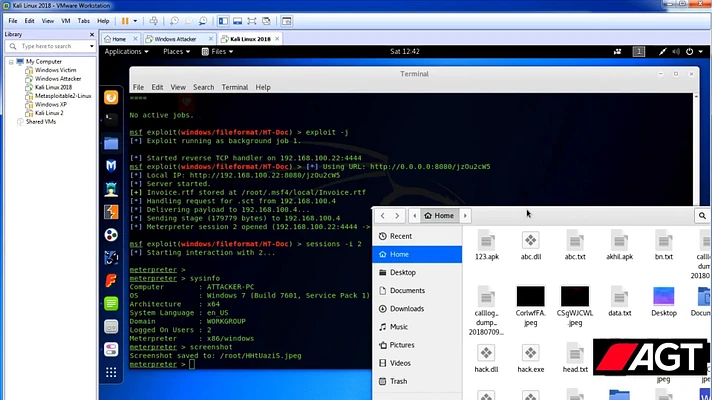Select the Desktop folder icon in Files
This screenshot has width=712, height=400.
663,301
